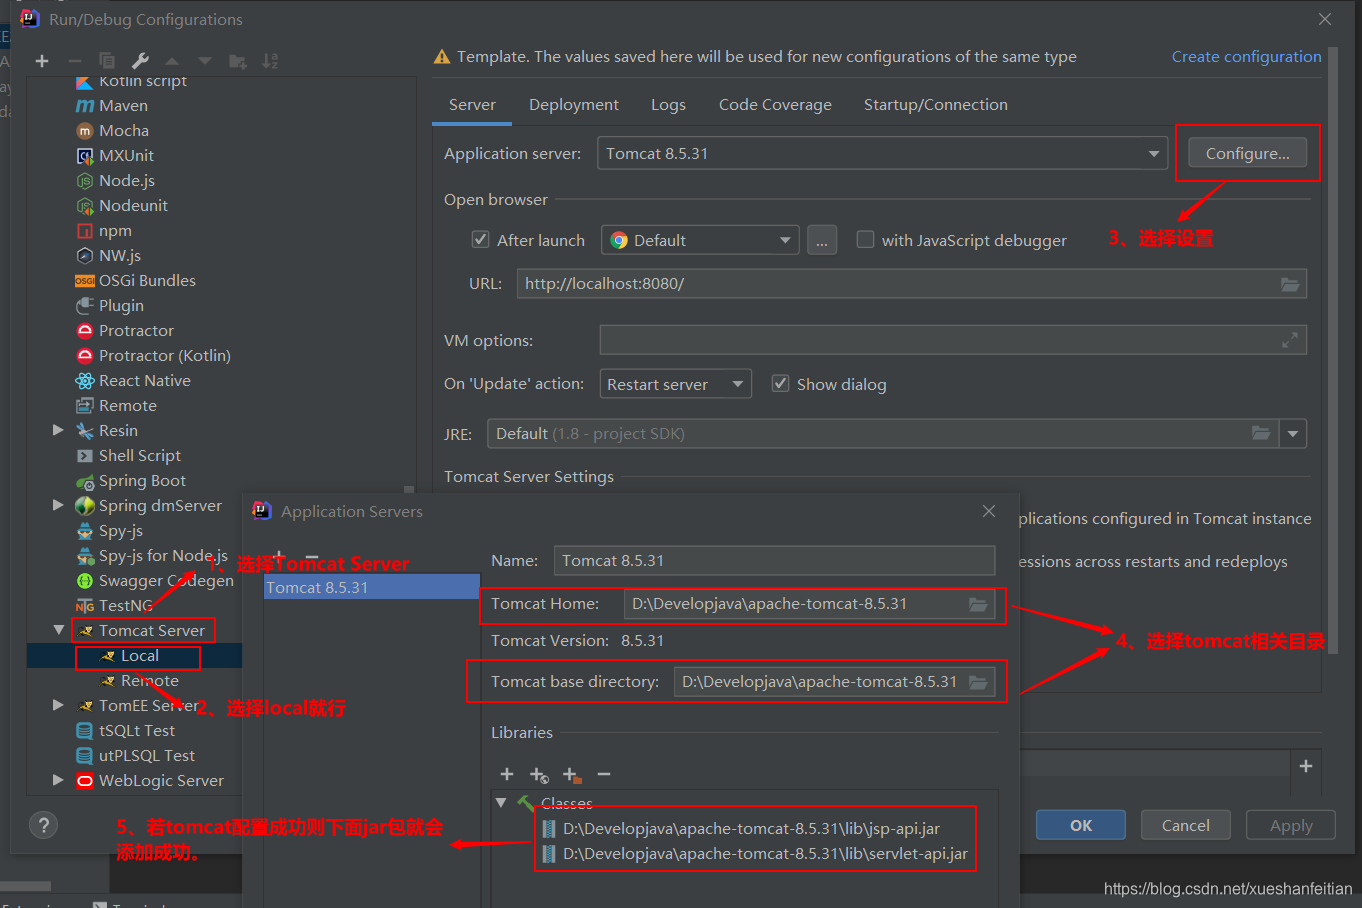Remove configuration with minus toolbar icon
The height and width of the screenshot is (908, 1362).
(75, 61)
